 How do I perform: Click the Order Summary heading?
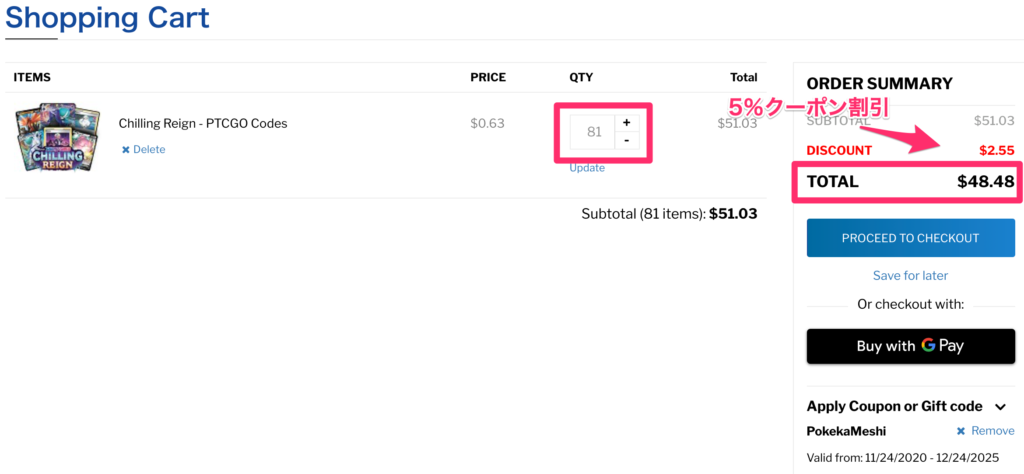tap(879, 84)
